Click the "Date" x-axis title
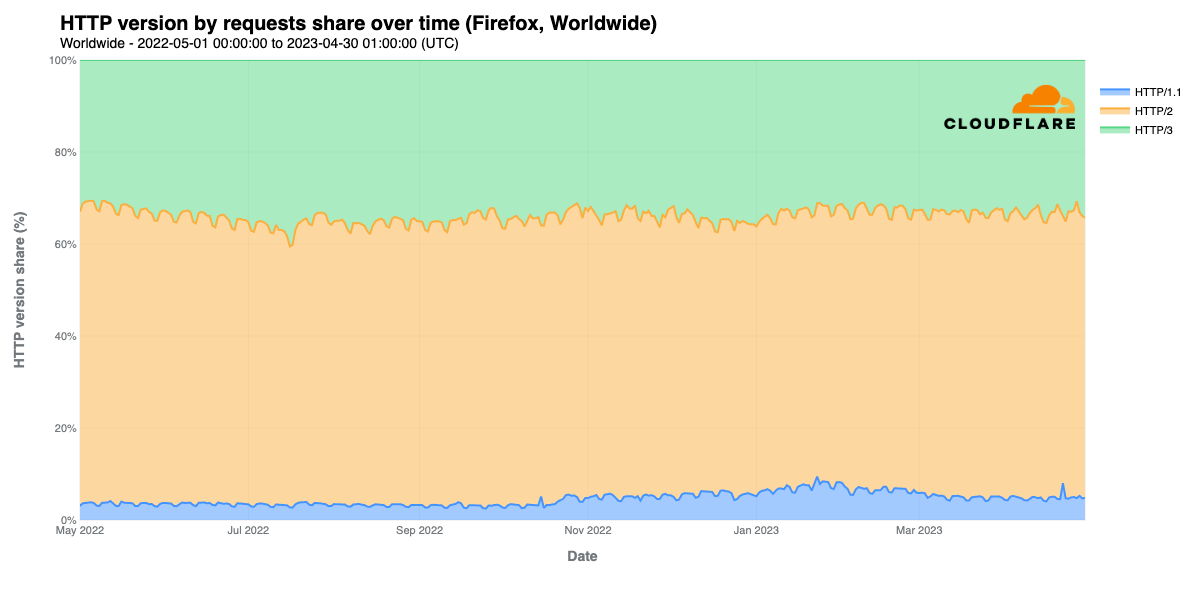The height and width of the screenshot is (600, 1200). click(582, 556)
